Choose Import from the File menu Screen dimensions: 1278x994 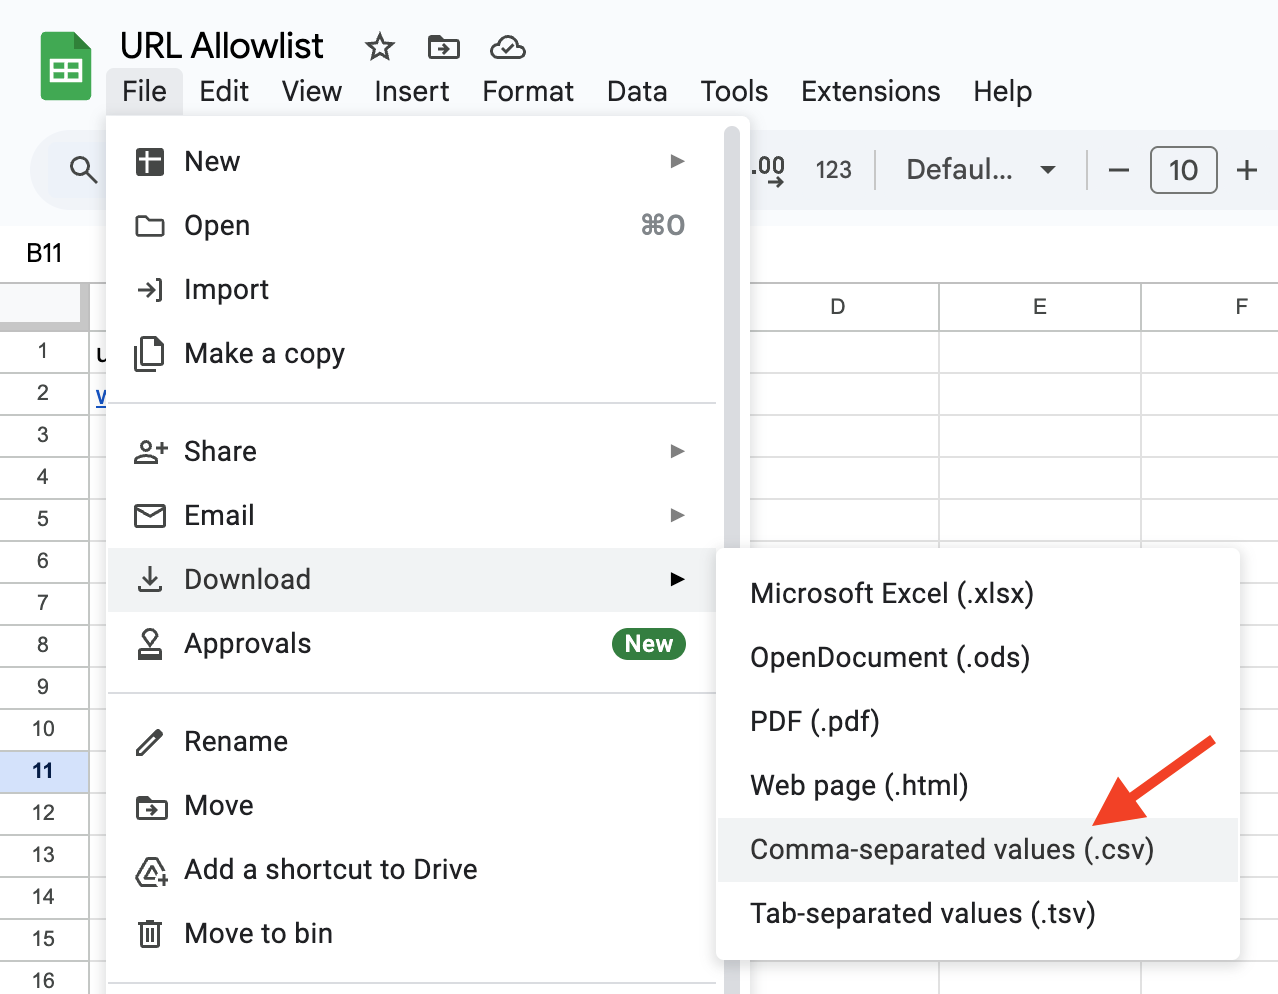pyautogui.click(x=412, y=289)
